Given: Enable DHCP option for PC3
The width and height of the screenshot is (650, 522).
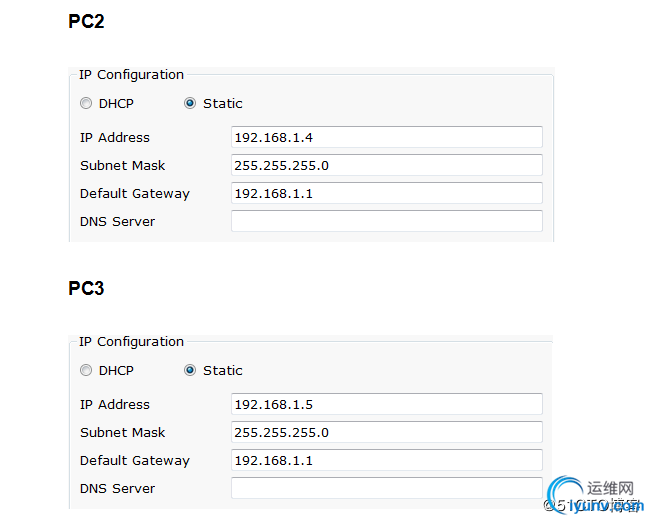Looking at the screenshot, I should pyautogui.click(x=86, y=370).
